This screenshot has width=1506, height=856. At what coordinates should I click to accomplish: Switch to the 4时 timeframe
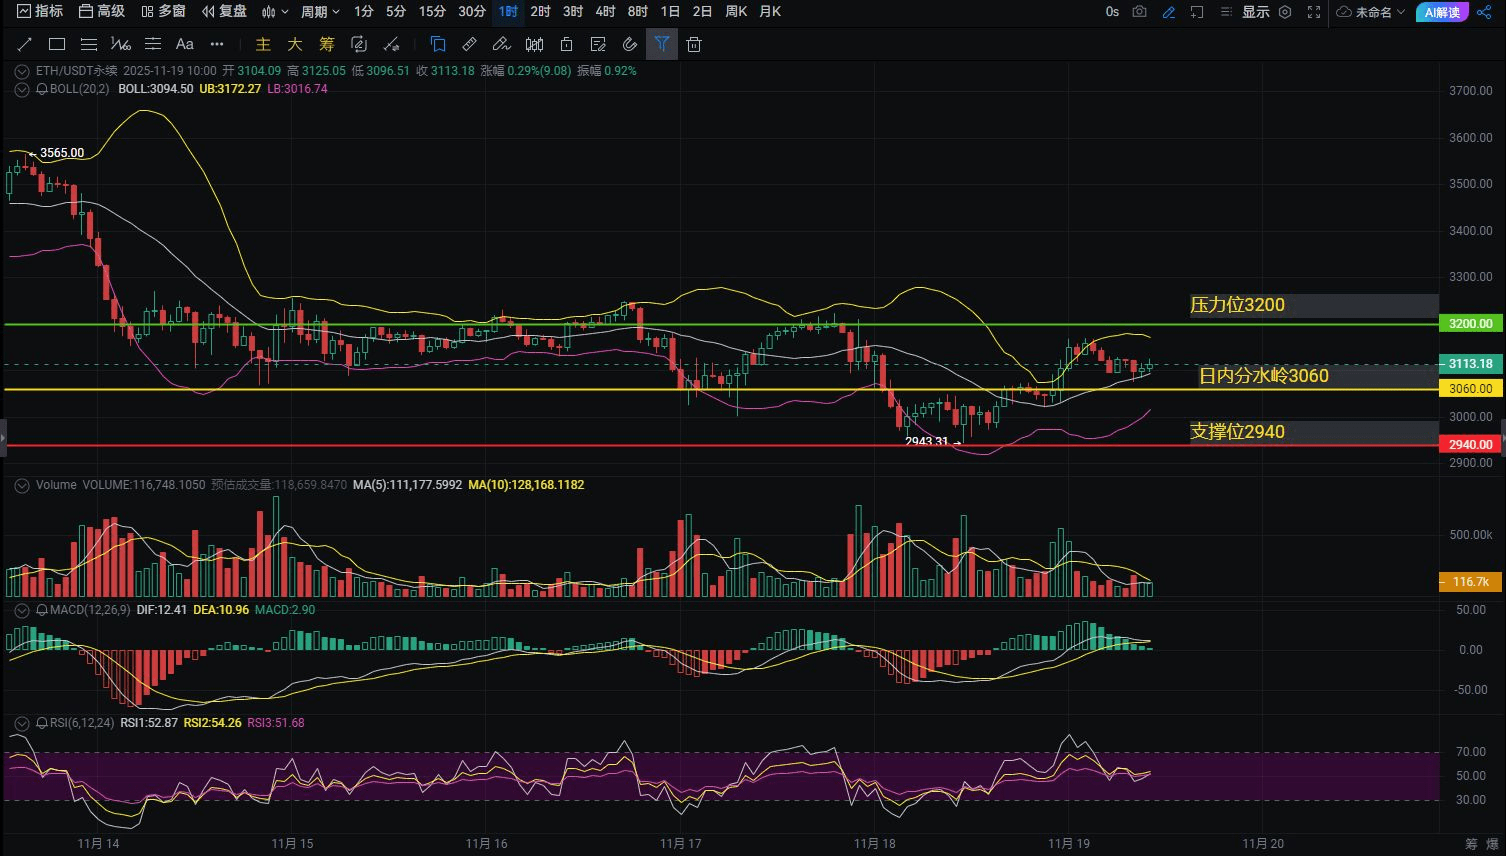click(605, 12)
